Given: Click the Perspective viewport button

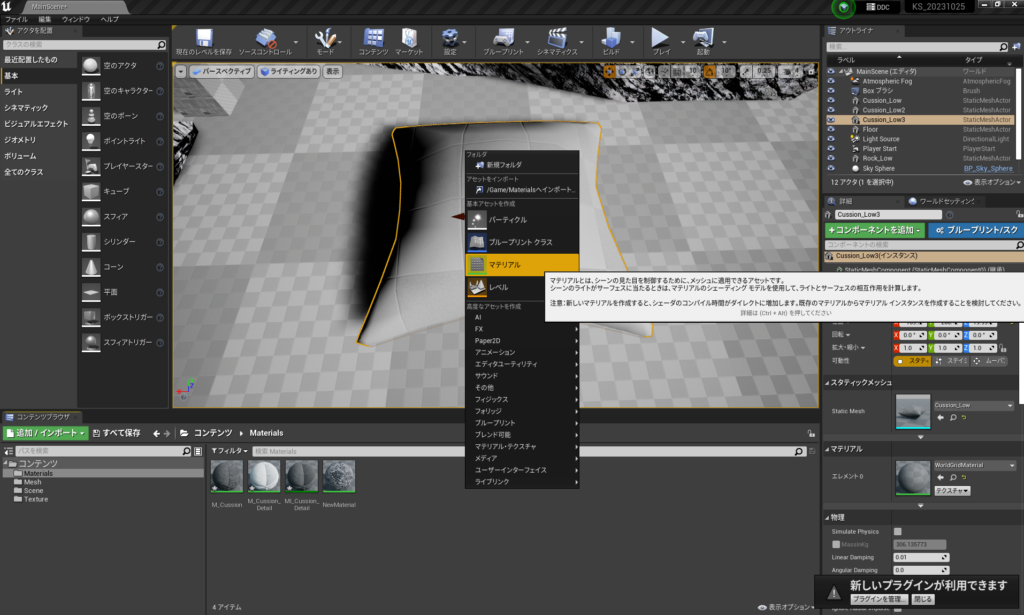Looking at the screenshot, I should [221, 72].
